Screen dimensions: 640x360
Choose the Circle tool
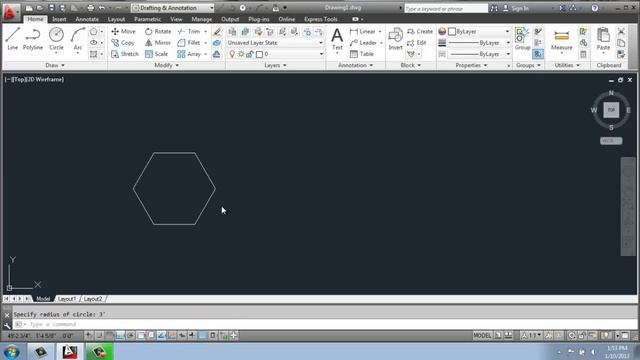pos(56,39)
